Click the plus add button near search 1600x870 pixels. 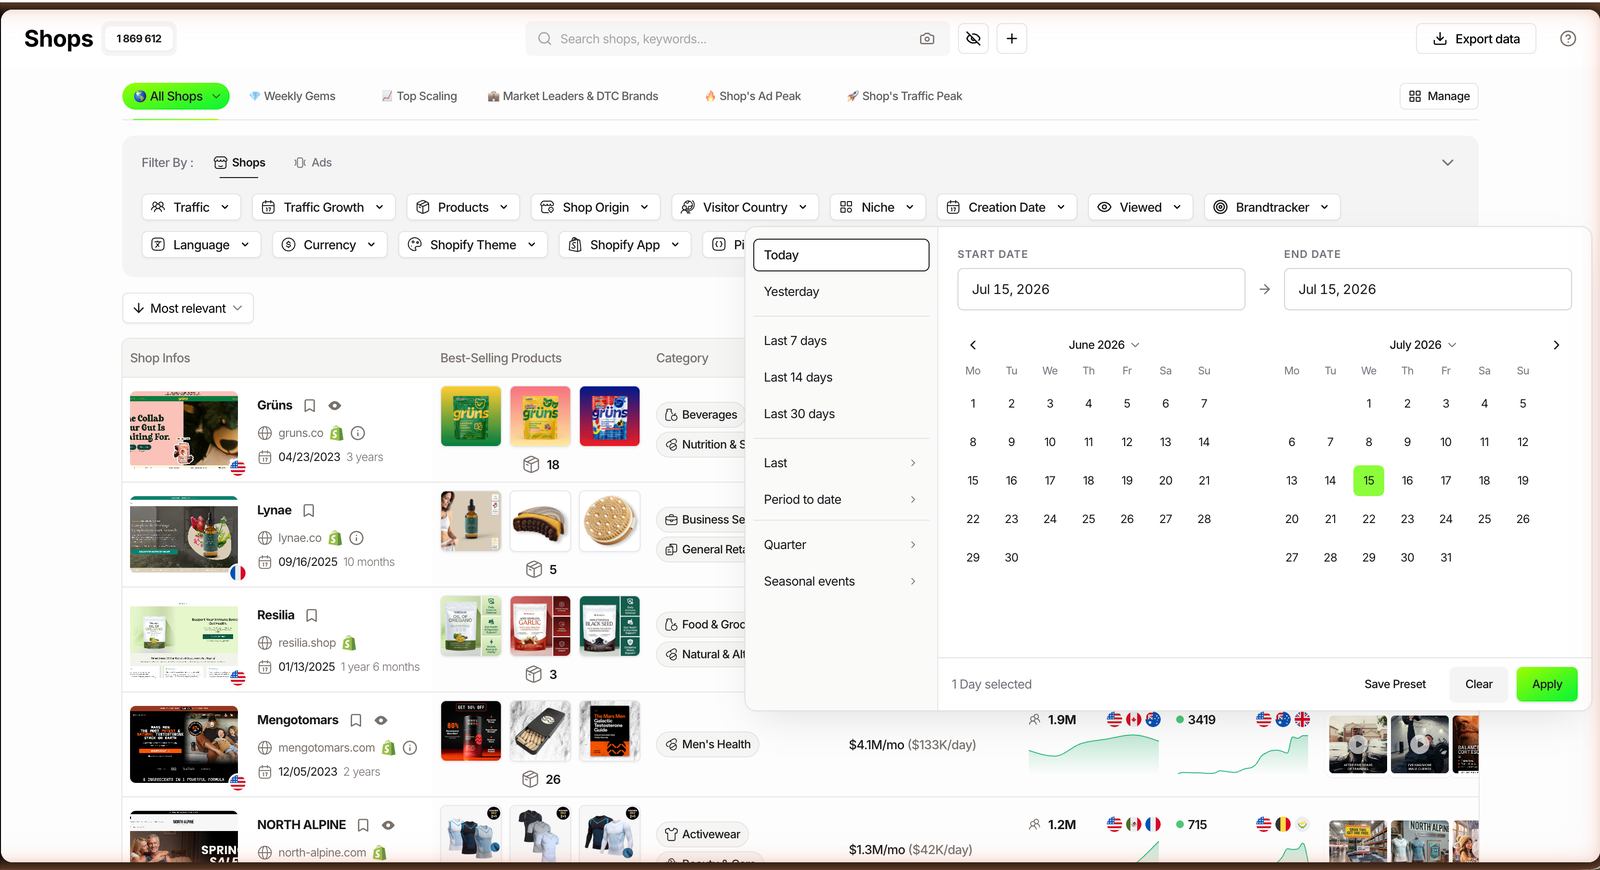(1012, 39)
